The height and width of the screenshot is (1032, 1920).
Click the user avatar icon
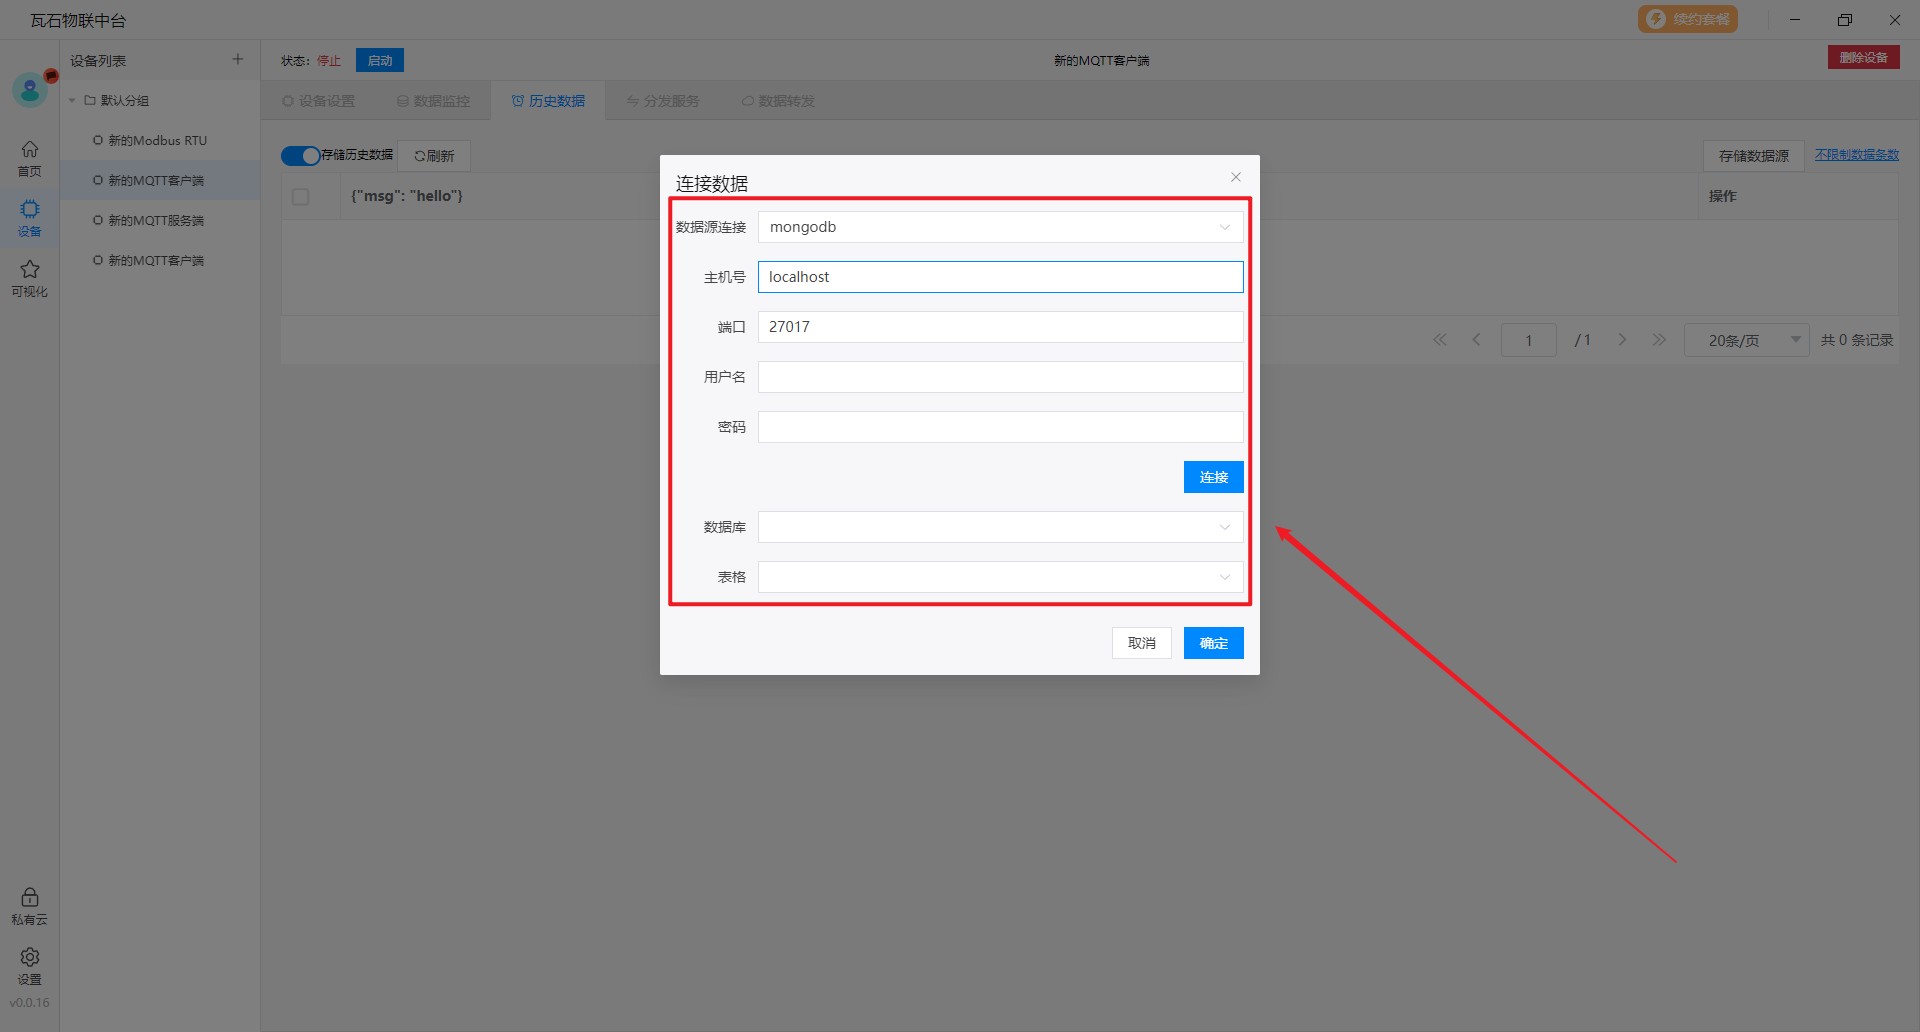30,91
